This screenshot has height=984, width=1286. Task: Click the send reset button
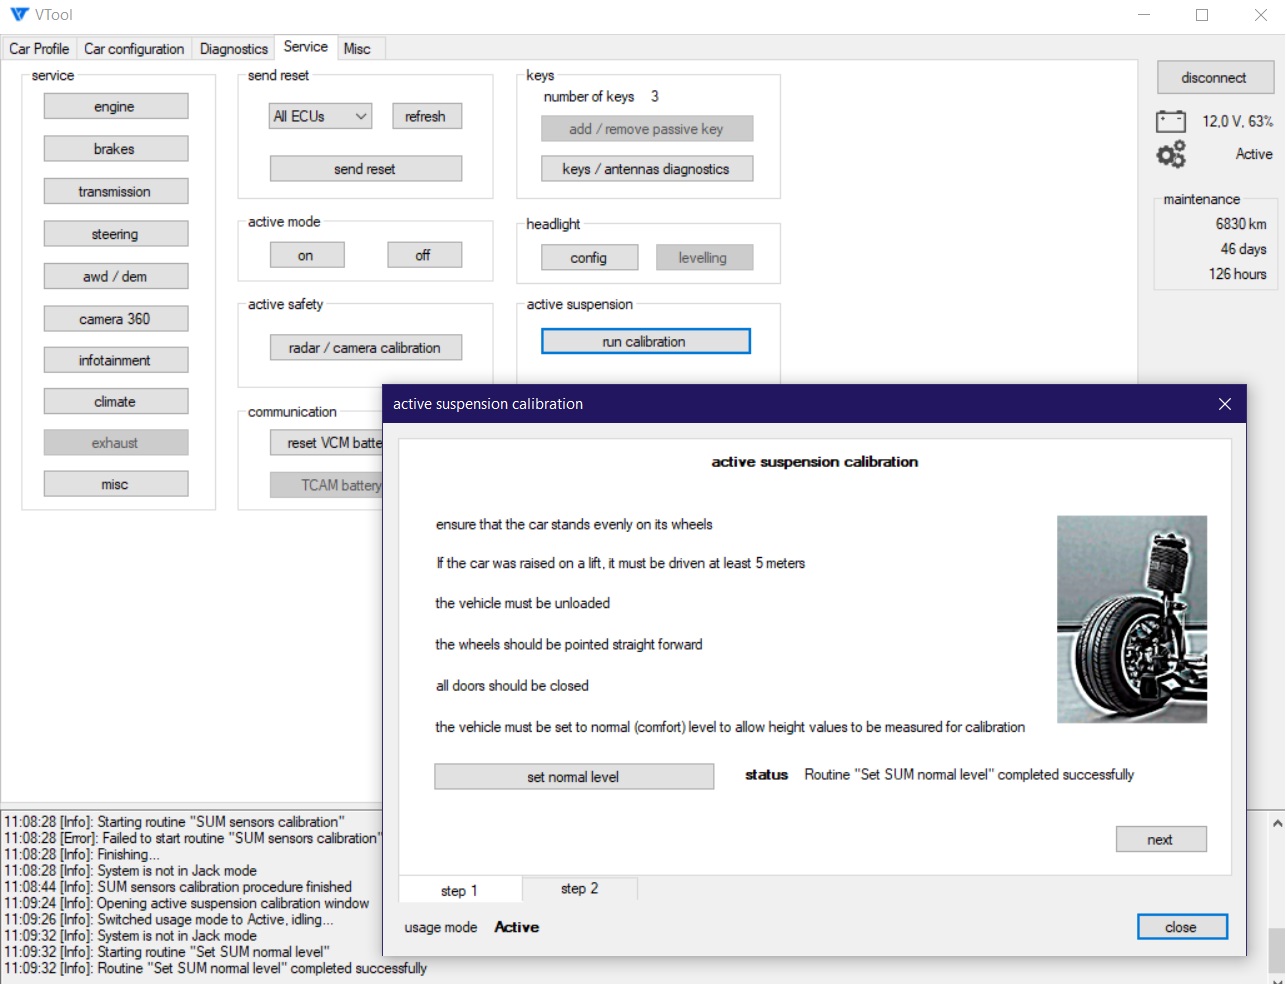click(365, 169)
